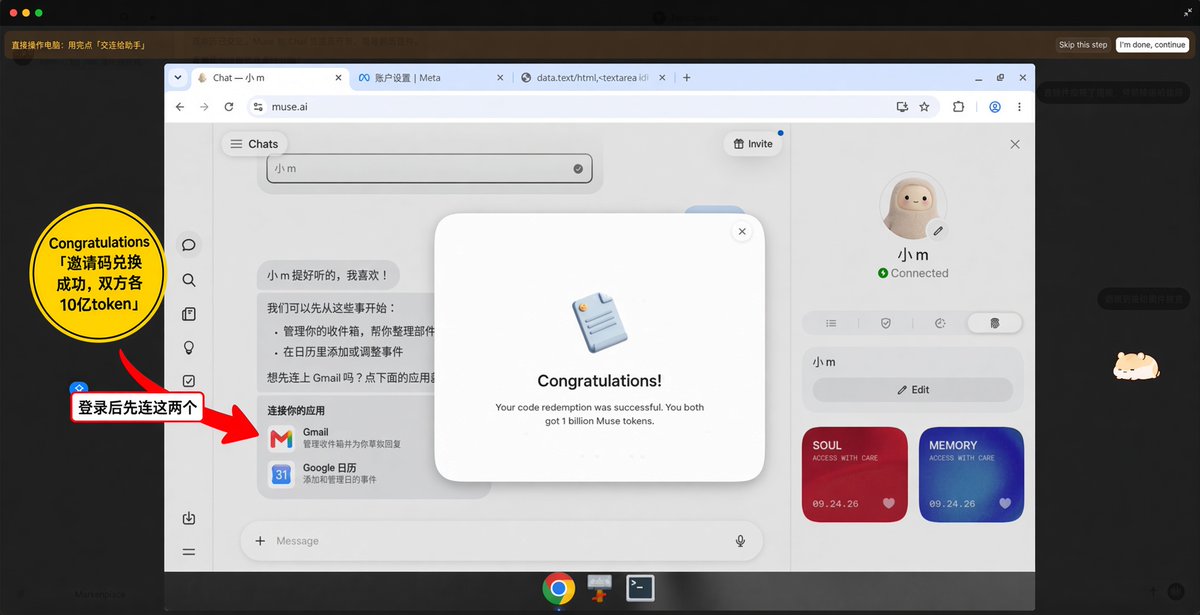The width and height of the screenshot is (1200, 615).
Task: Reload the muse.ai page
Action: pyautogui.click(x=229, y=107)
